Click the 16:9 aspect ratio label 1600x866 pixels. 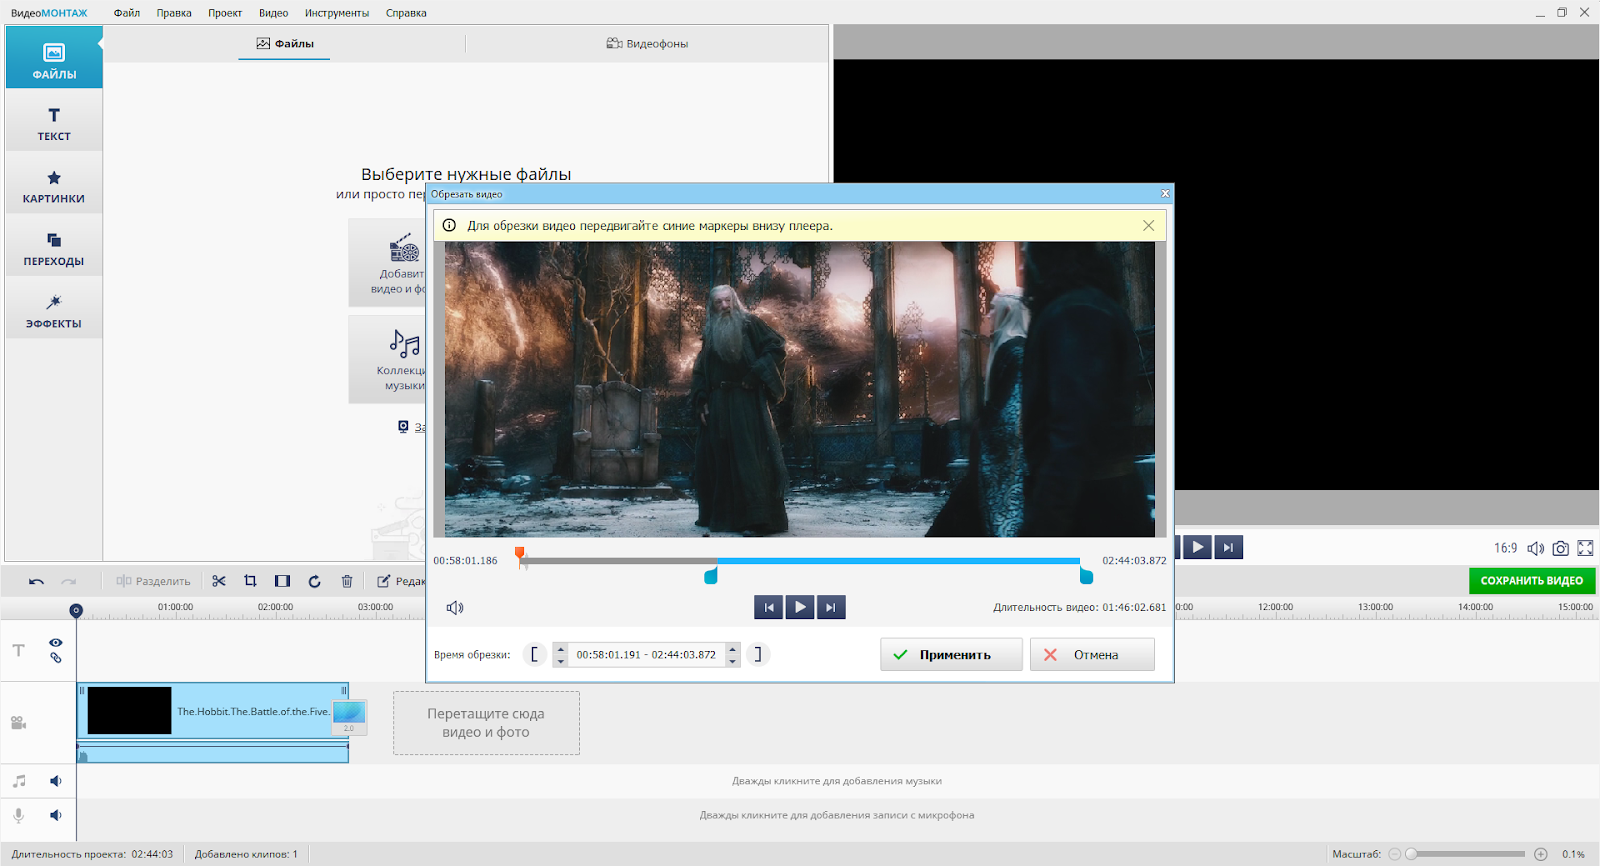pos(1505,548)
